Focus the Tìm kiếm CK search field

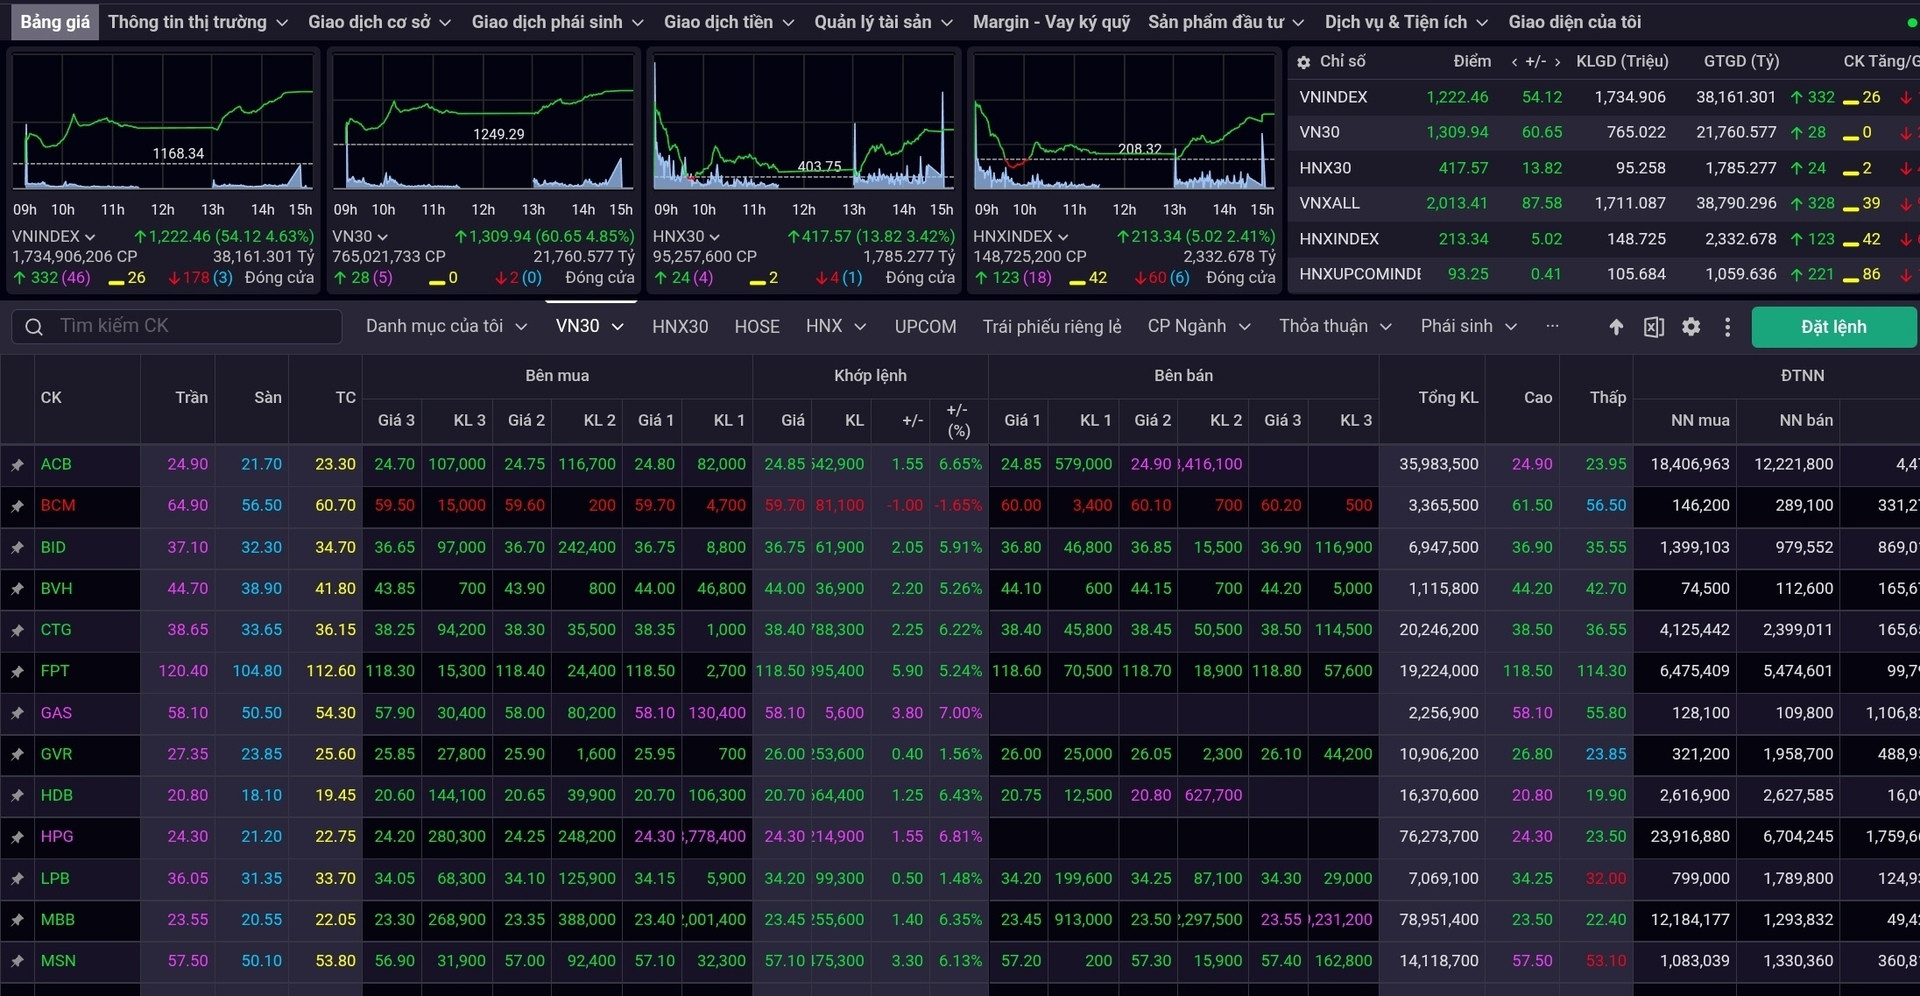click(x=190, y=326)
